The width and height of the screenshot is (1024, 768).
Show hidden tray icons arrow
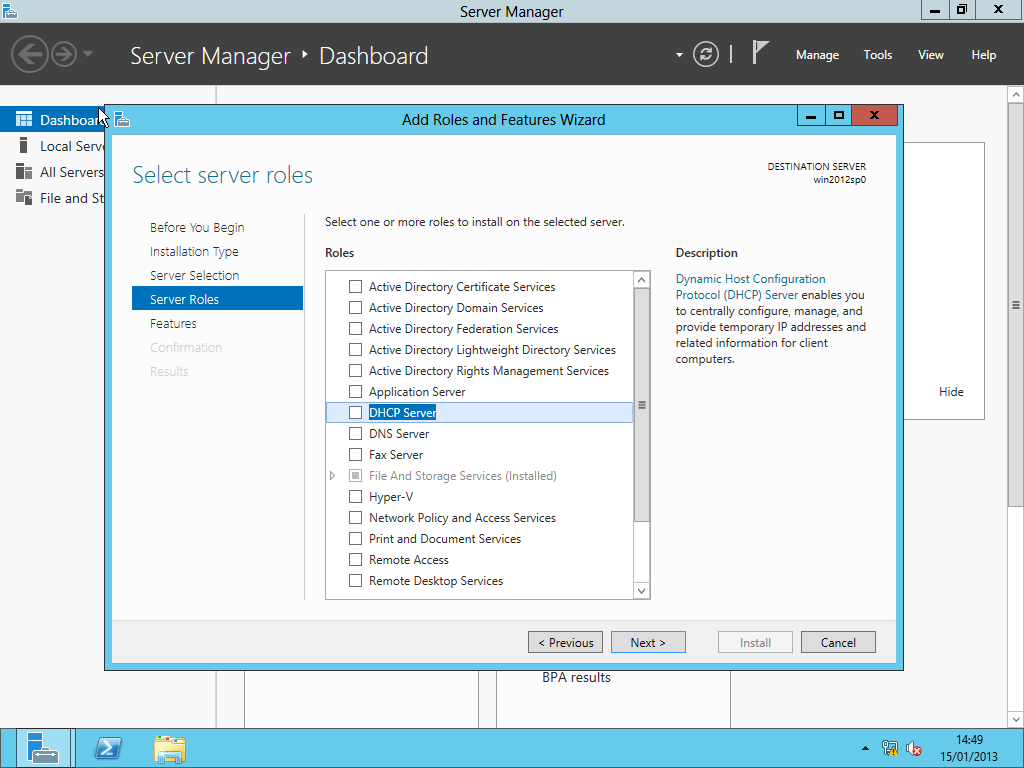point(865,748)
